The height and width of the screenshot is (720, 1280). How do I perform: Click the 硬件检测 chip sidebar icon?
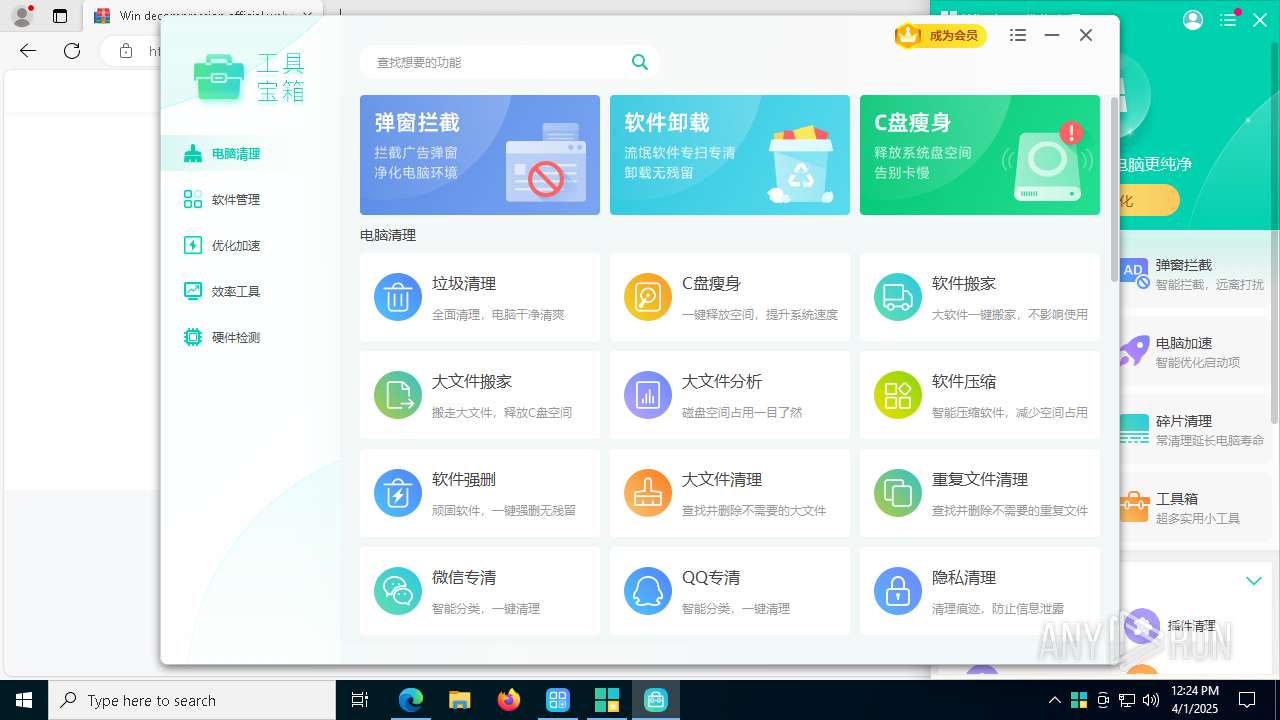coord(193,337)
